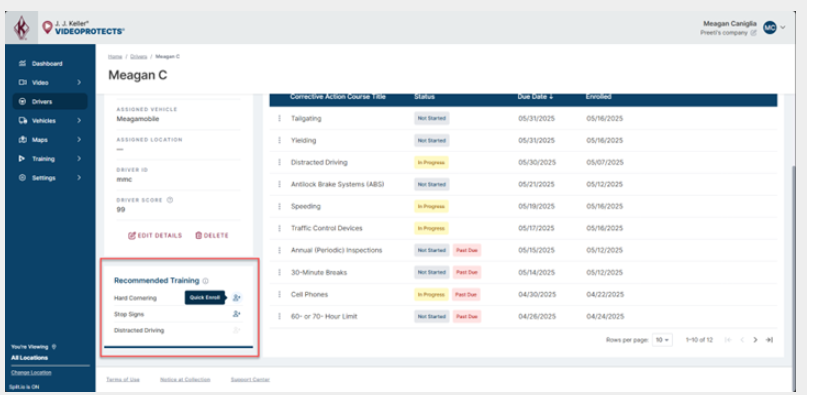
Task: Click the Home breadcrumb link
Action: [x=115, y=56]
